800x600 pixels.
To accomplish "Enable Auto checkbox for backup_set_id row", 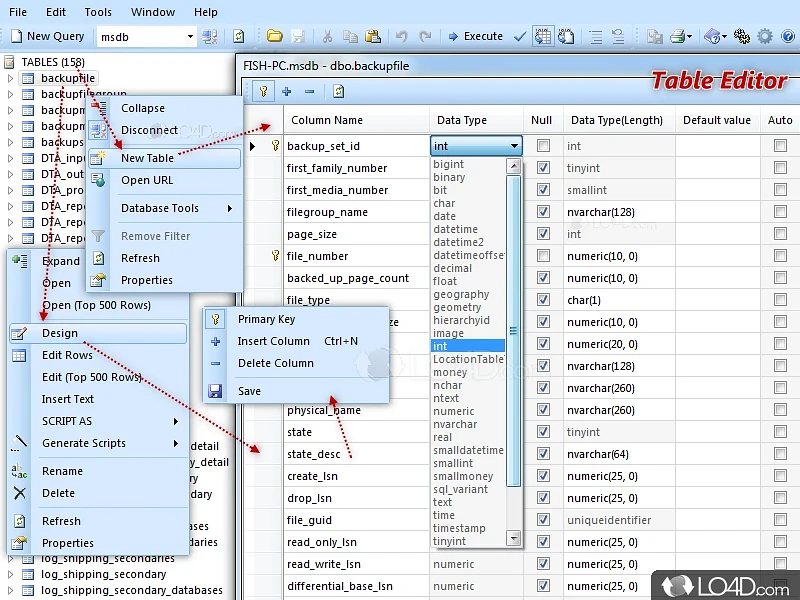I will [x=780, y=146].
